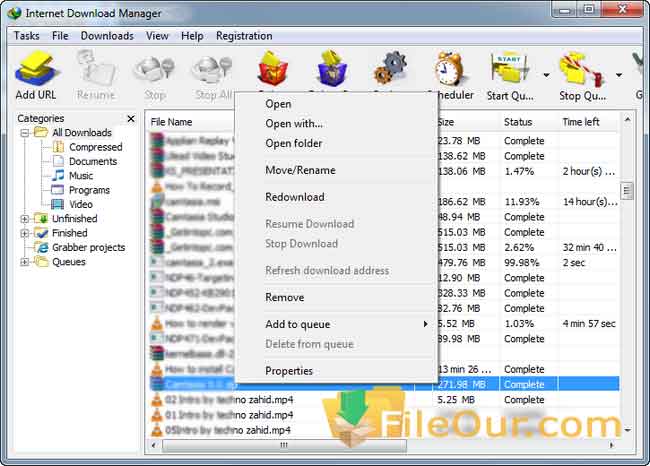Image resolution: width=650 pixels, height=466 pixels.
Task: Open Scheduler via the alarm clock icon
Action: pos(450,69)
